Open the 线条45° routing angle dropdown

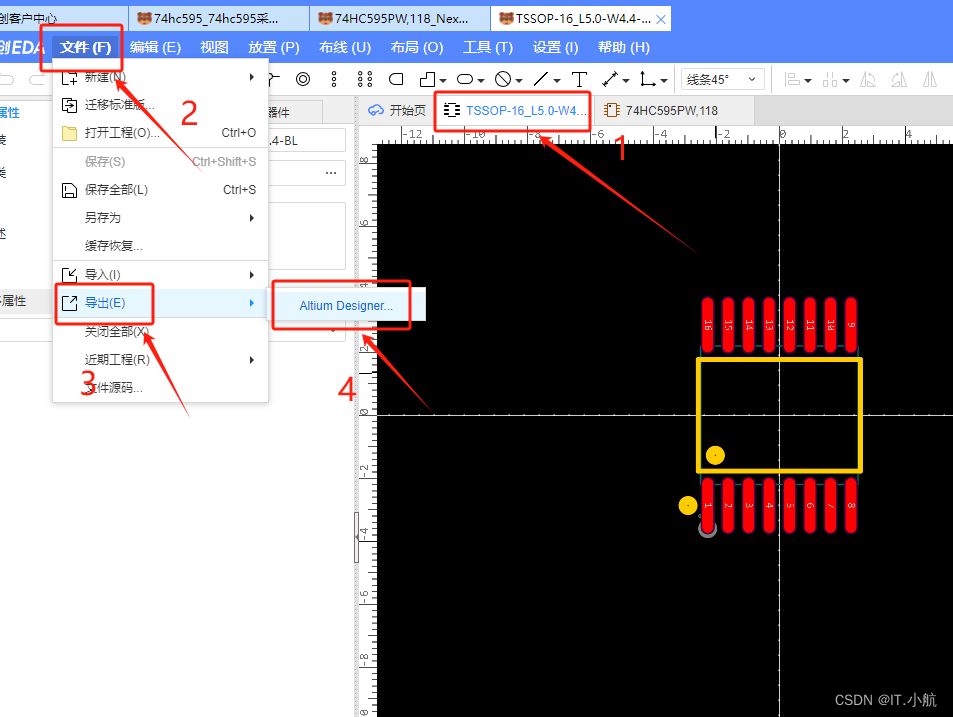click(722, 80)
